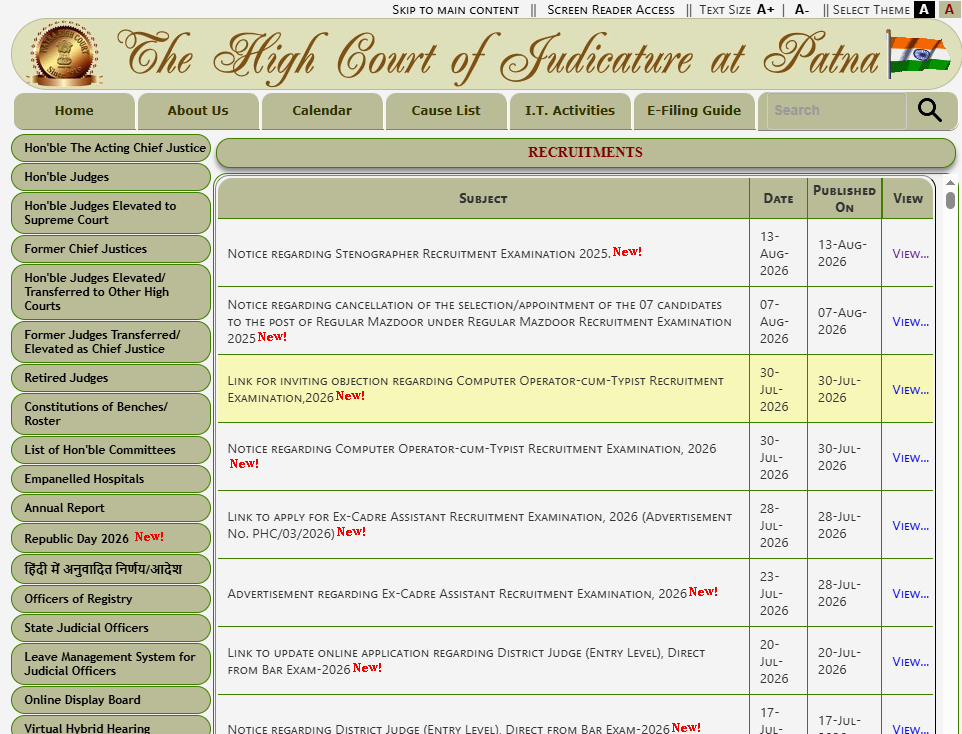Screen dimensions: 962x734
Task: Open the About Us menu tab
Action: tap(198, 110)
